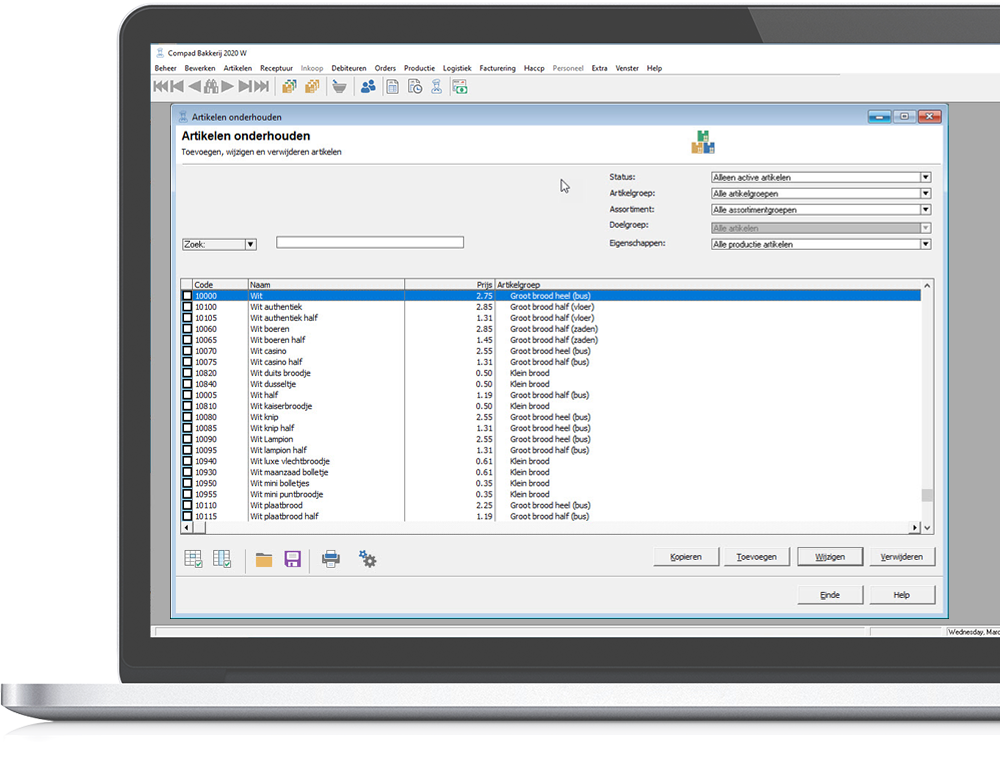
Task: Open the Productie menu
Action: (419, 68)
